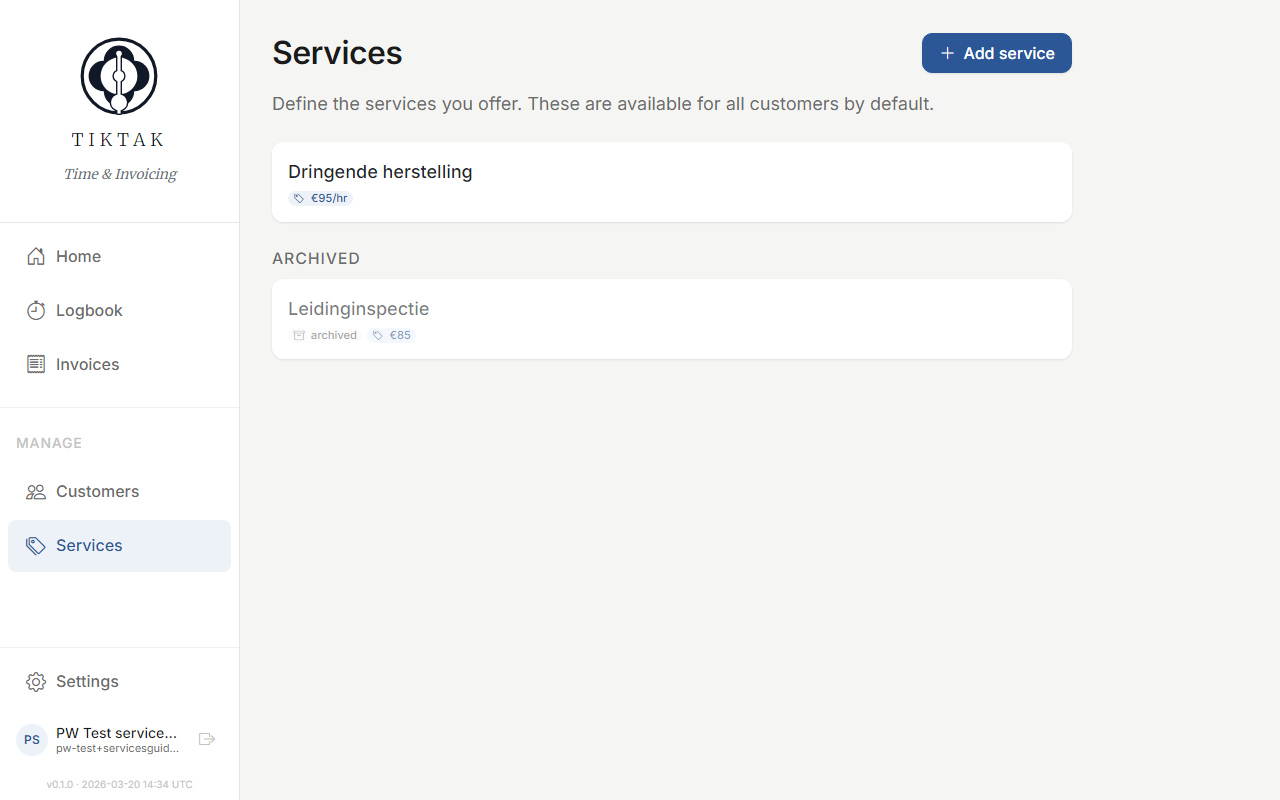Image resolution: width=1280 pixels, height=800 pixels.
Task: Select Invoices in the navigation menu
Action: click(85, 364)
